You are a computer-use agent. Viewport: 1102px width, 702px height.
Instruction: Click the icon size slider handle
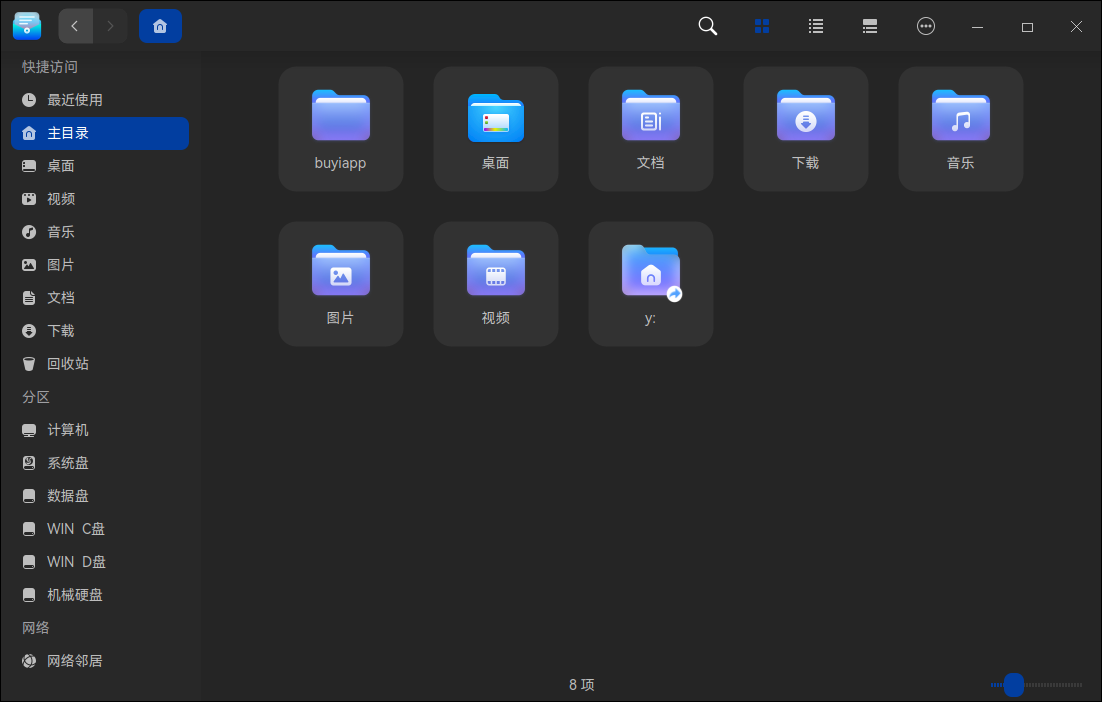1013,684
